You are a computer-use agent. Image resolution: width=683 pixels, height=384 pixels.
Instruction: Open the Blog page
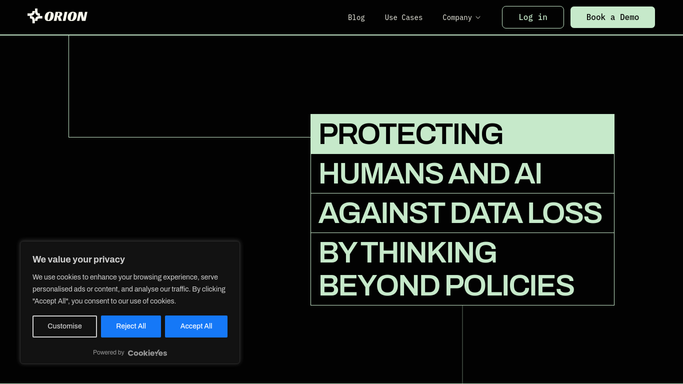tap(356, 17)
